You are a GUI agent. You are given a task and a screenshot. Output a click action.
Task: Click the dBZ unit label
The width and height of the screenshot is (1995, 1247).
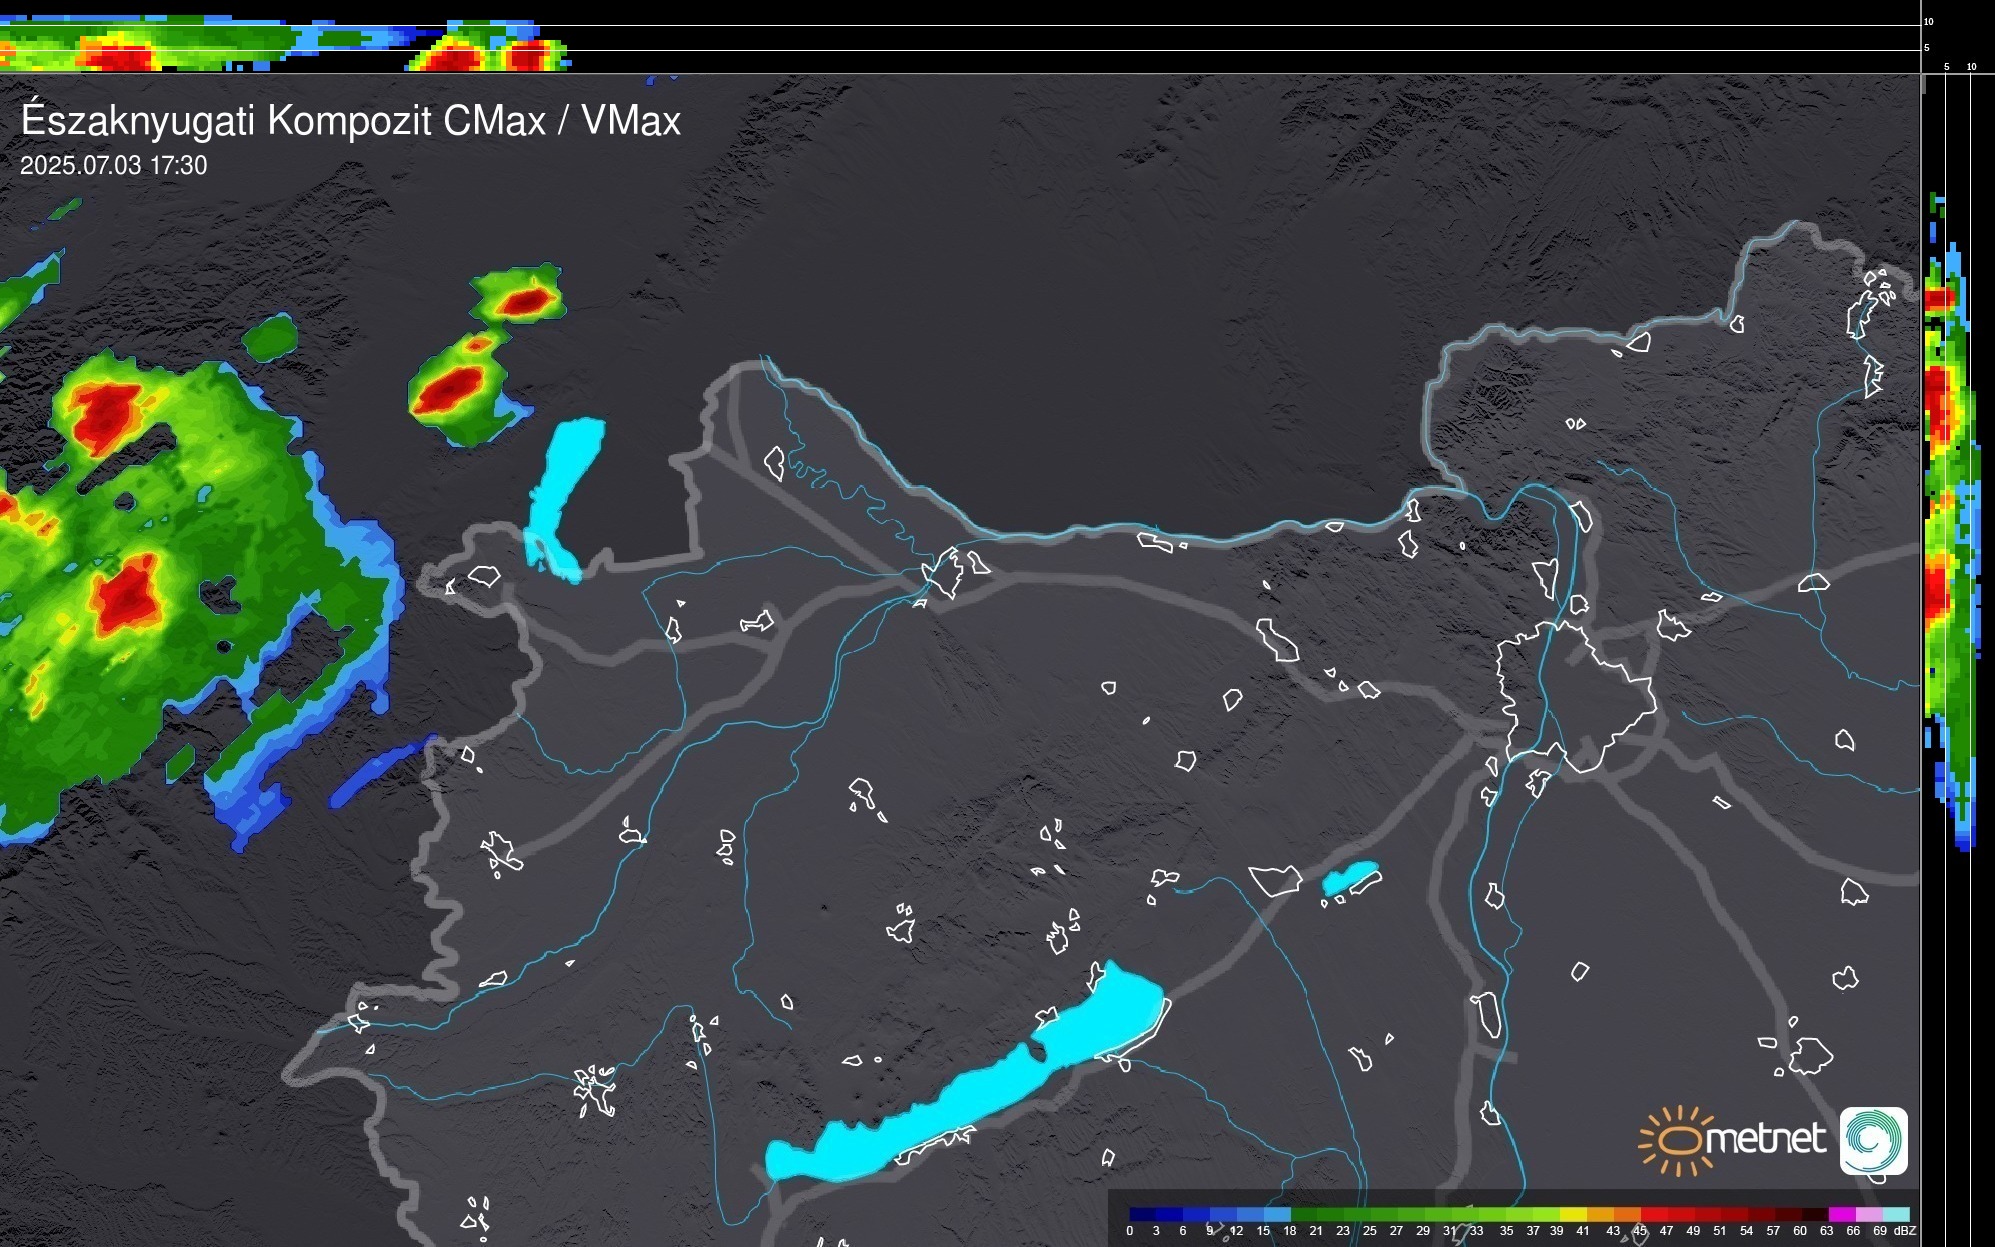pos(1905,1231)
